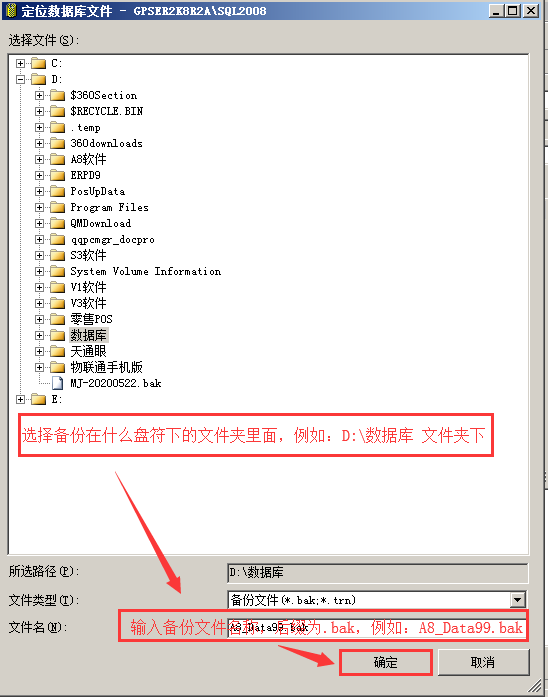The image size is (548, 697).
Task: Click the 取消 button
Action: 483,662
